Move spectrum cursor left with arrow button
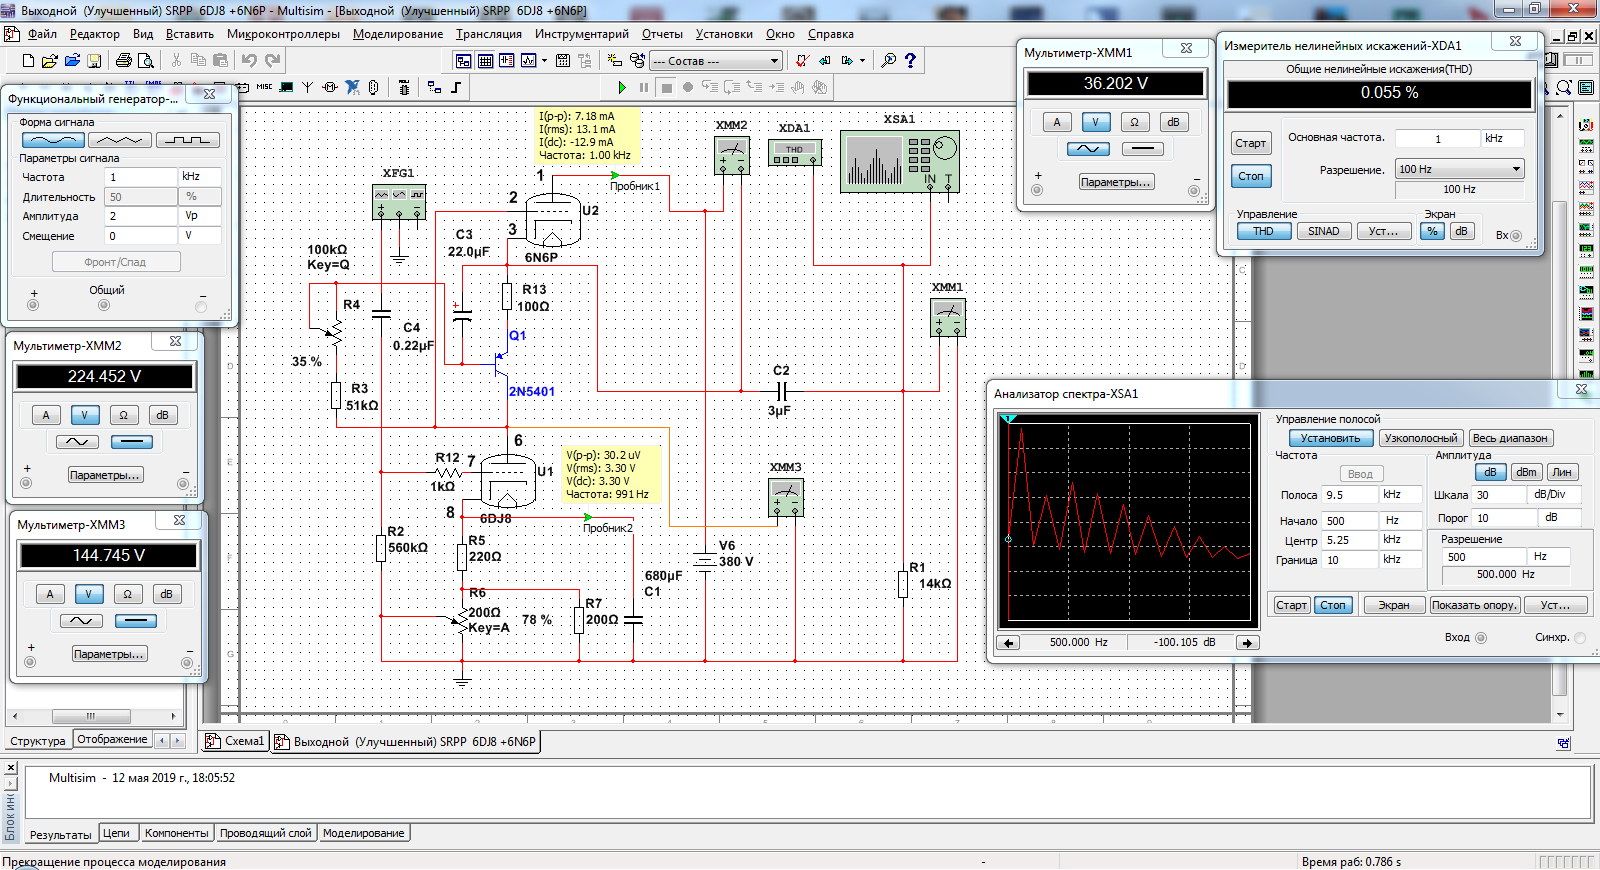 (1009, 643)
